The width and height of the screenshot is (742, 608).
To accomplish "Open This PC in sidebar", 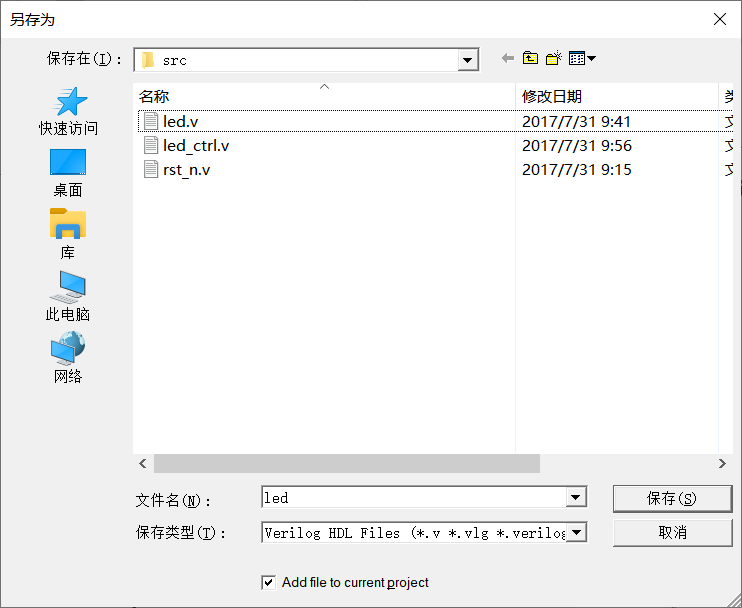I will tap(68, 287).
